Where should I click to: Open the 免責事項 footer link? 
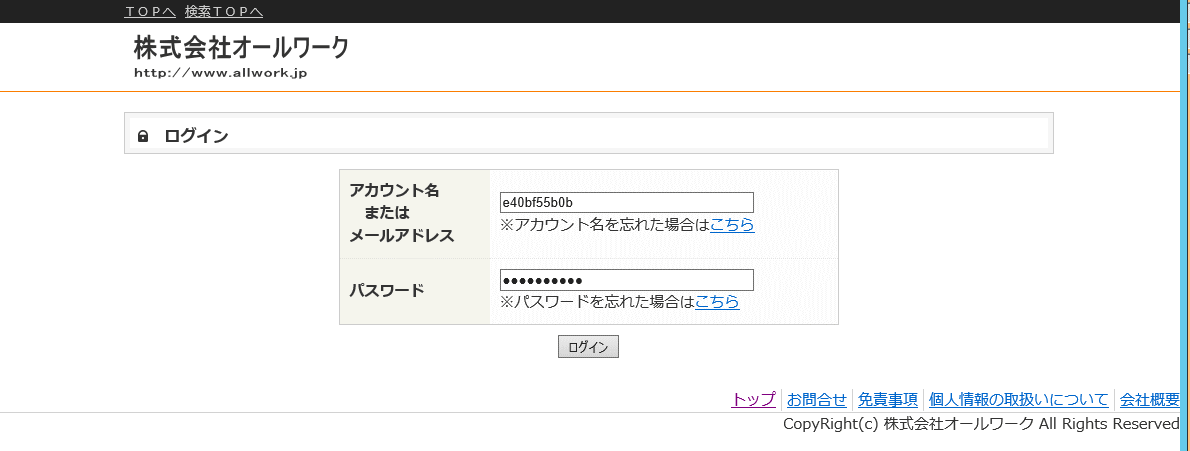(x=888, y=399)
